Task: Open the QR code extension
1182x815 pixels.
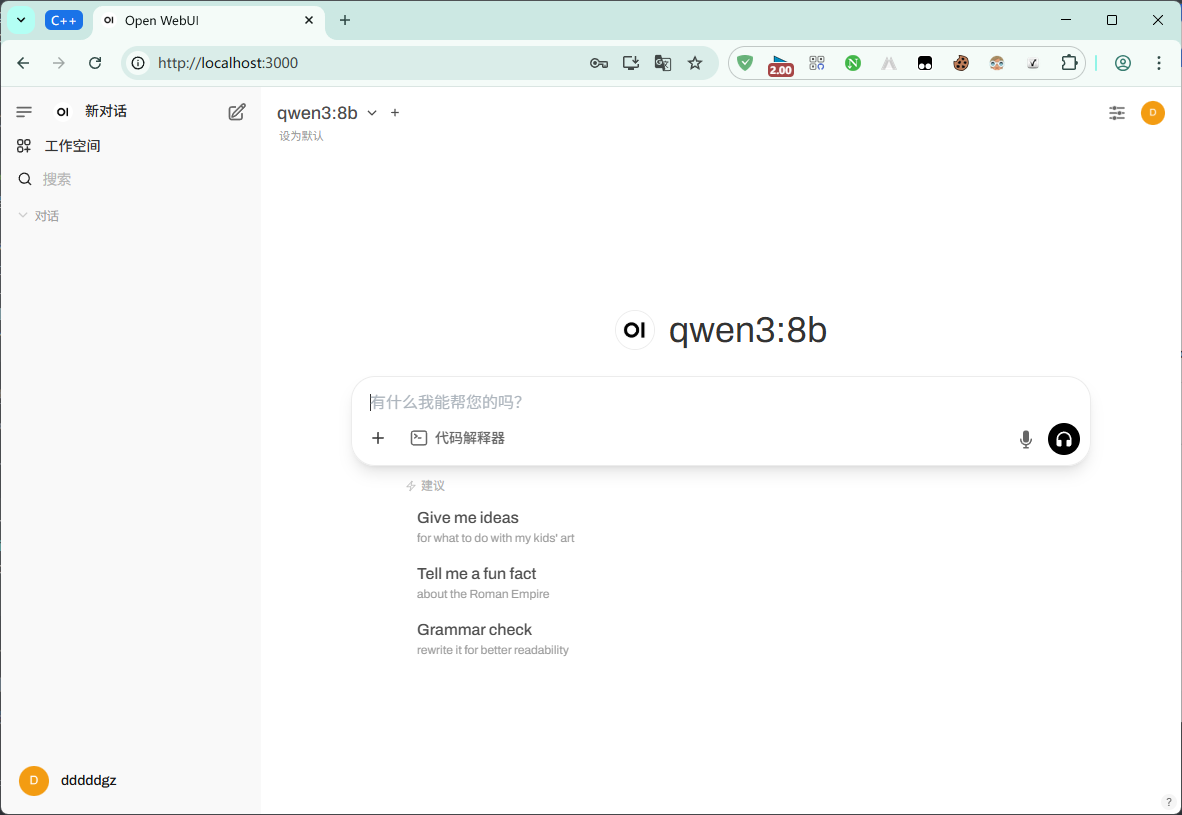Action: [816, 63]
